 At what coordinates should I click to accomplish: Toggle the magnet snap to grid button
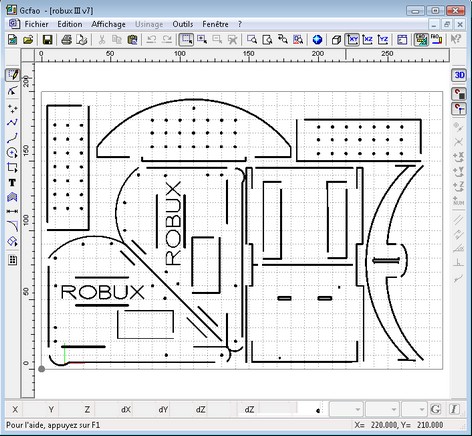(459, 109)
